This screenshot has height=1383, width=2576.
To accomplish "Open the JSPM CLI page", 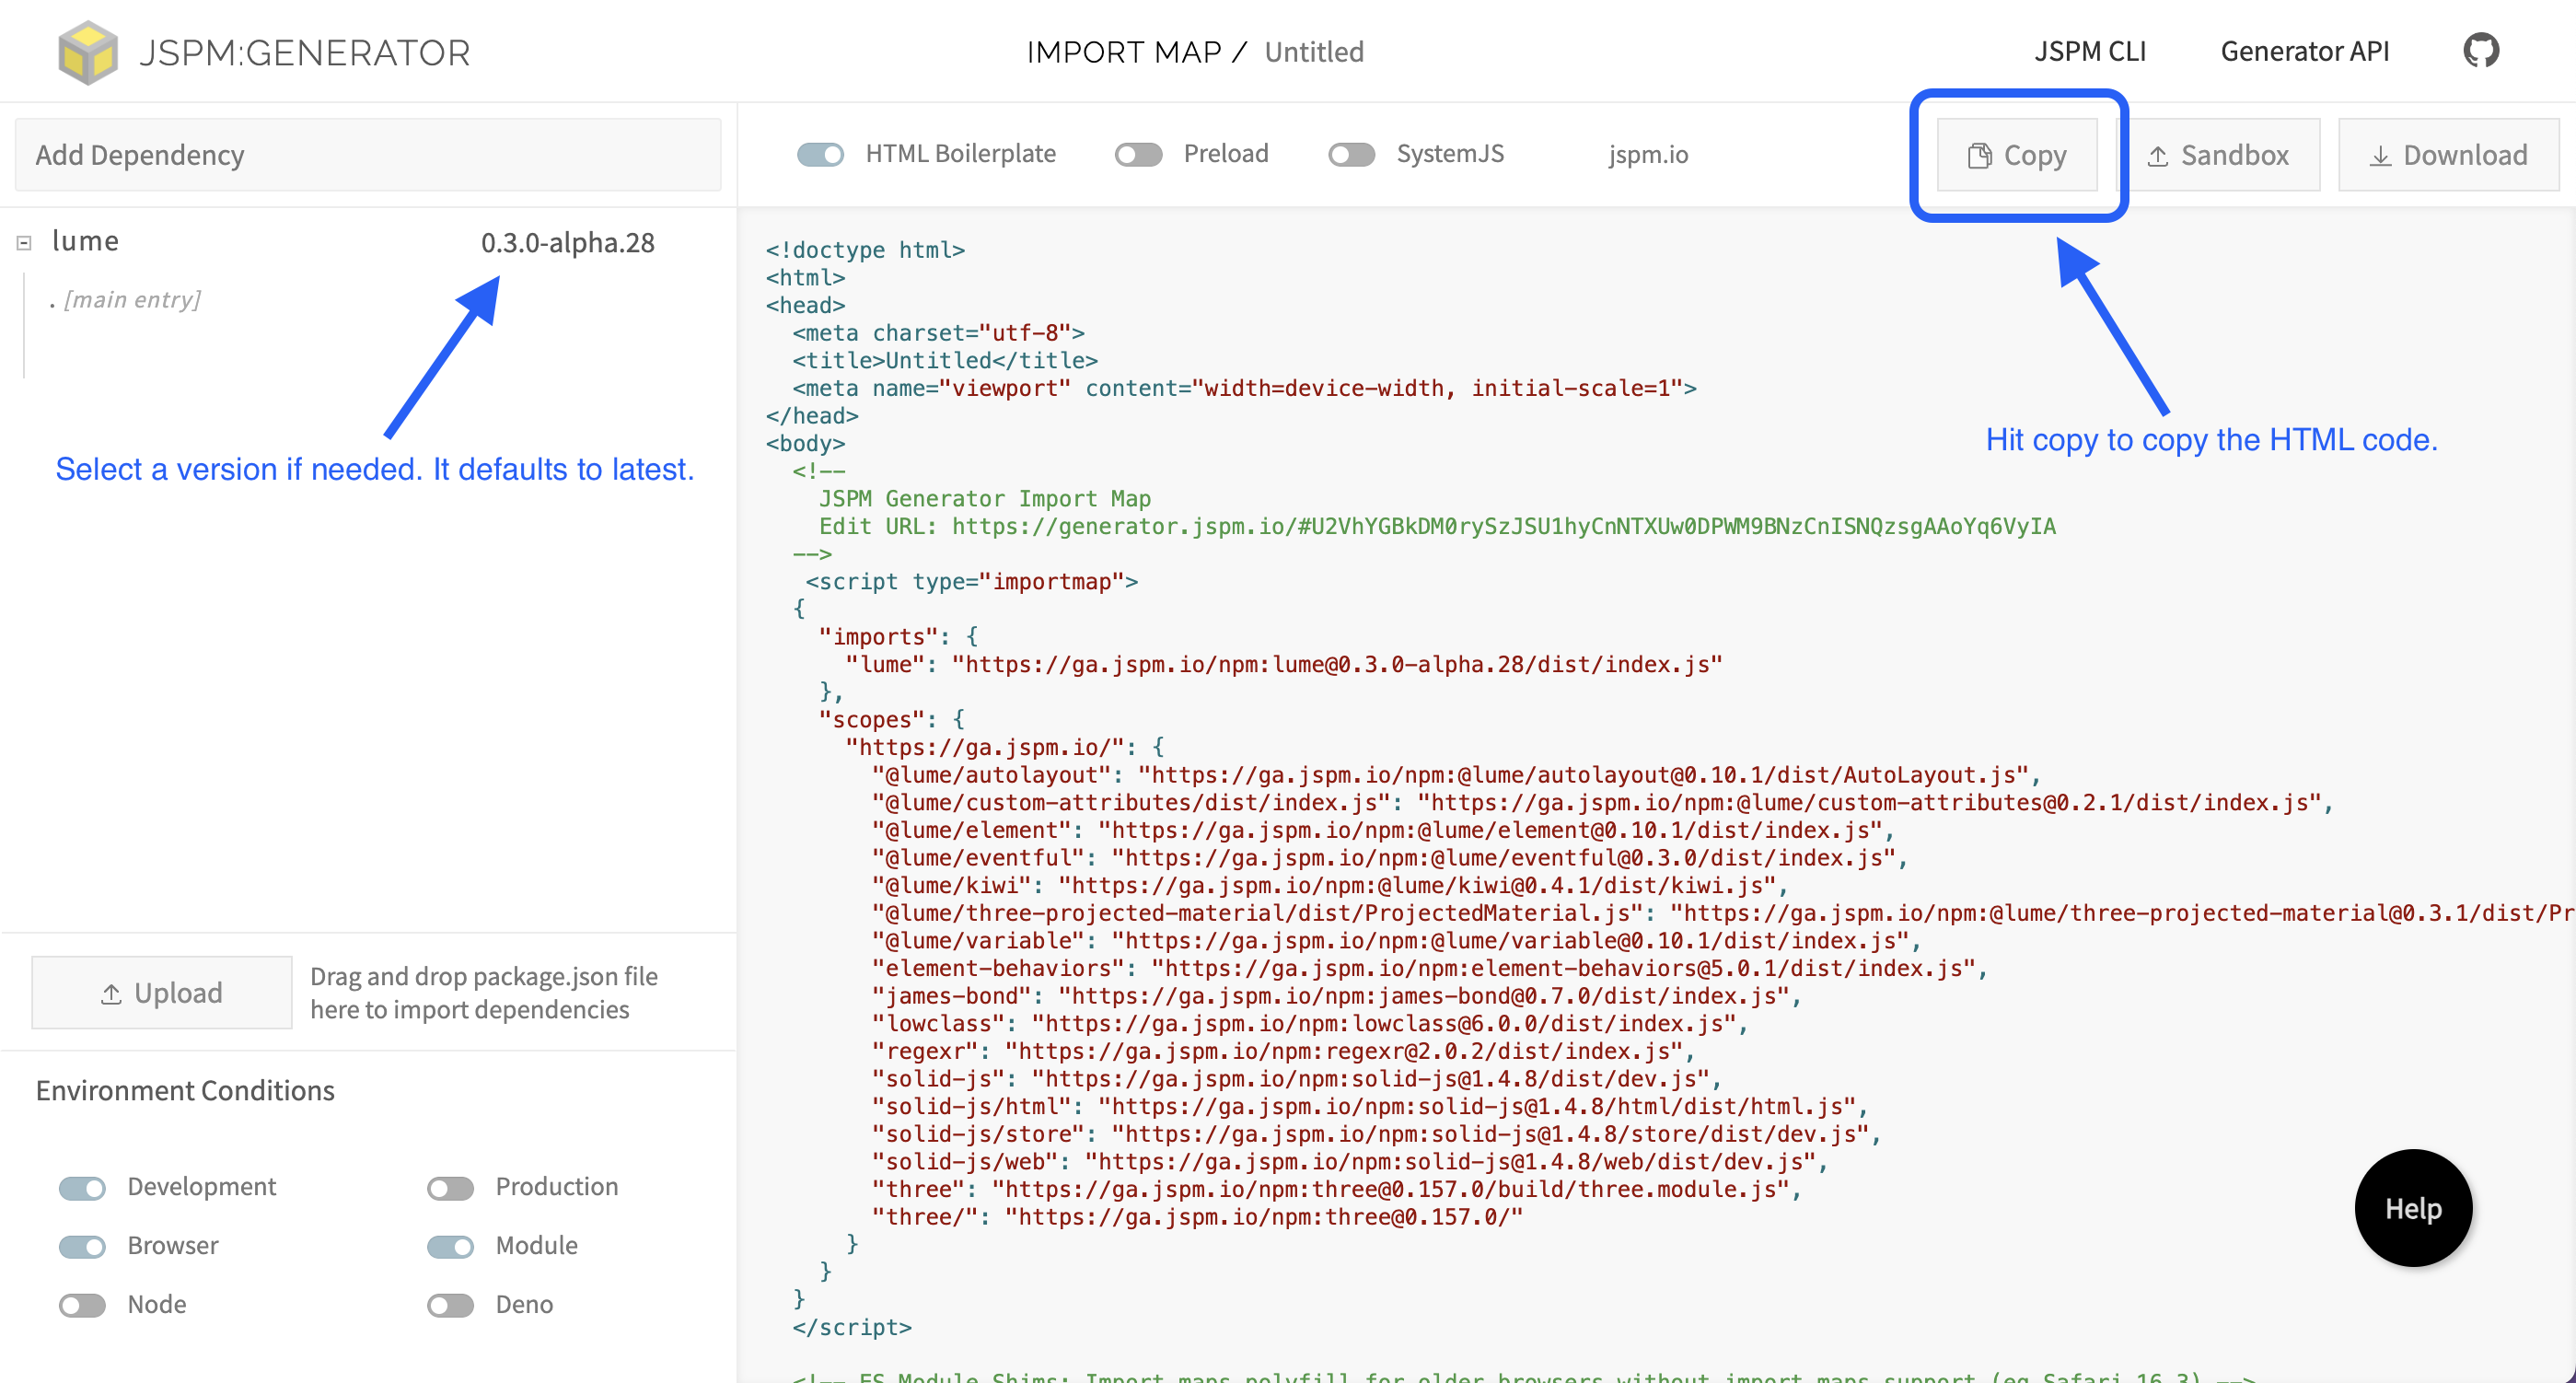I will [2090, 50].
